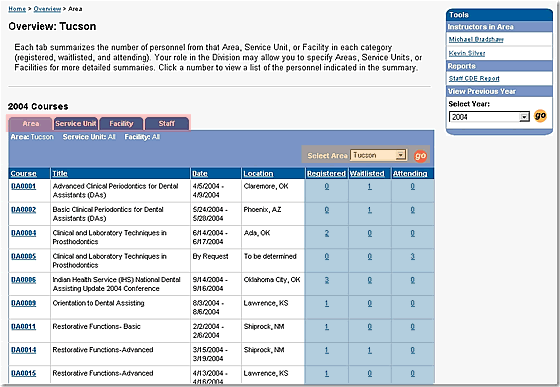Sort by the Waitlisted column header
560x387 pixels.
367,174
